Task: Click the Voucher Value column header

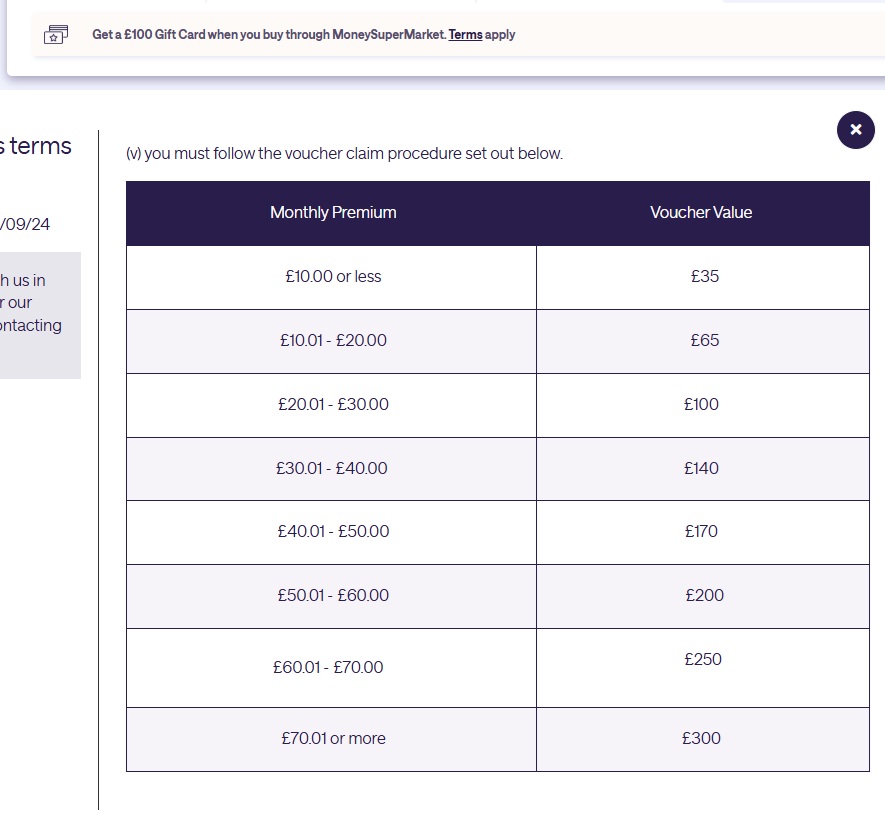Action: pyautogui.click(x=701, y=213)
